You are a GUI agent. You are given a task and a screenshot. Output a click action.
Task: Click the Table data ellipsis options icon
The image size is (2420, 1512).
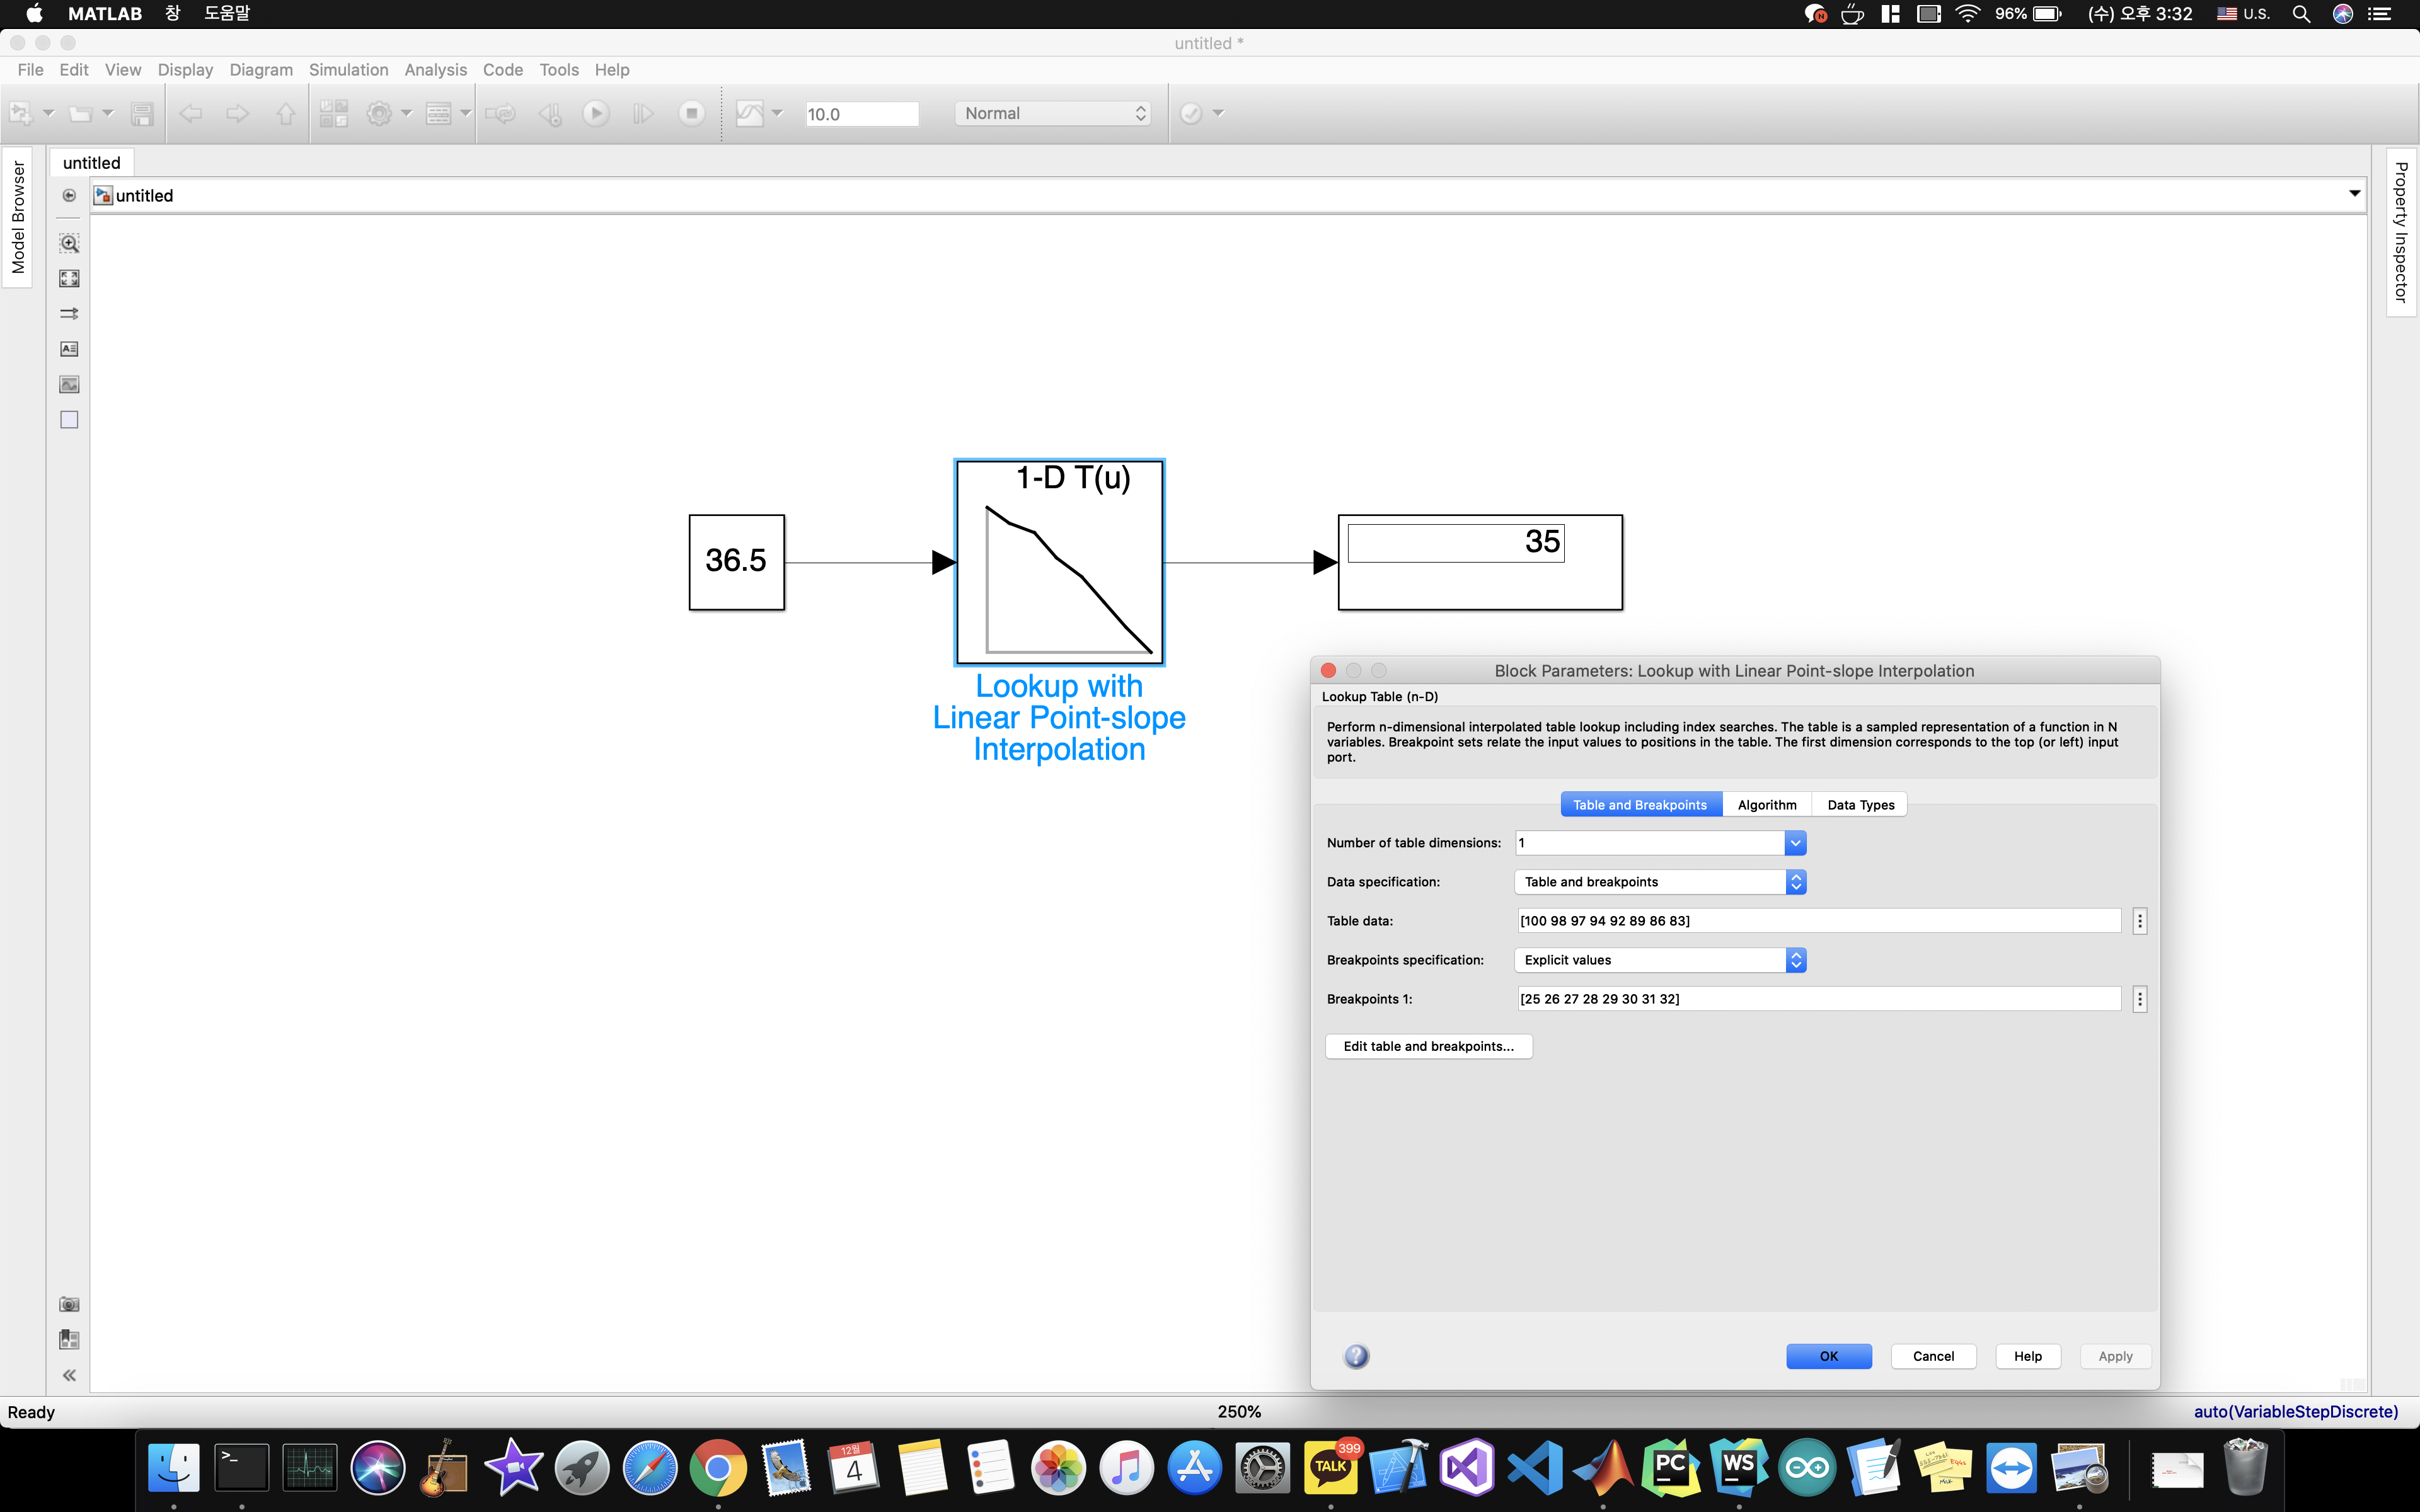pos(2141,920)
